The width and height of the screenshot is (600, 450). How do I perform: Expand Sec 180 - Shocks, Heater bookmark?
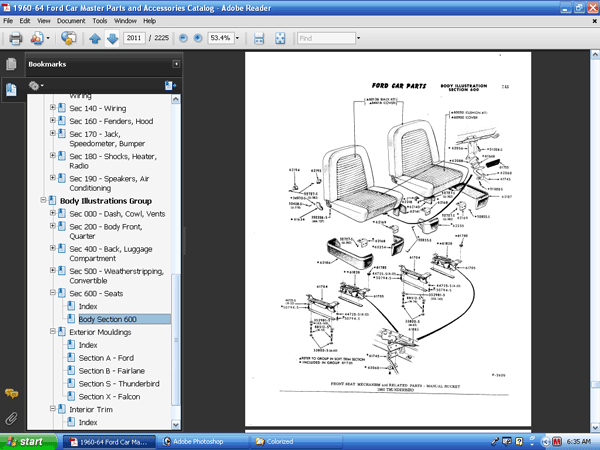coord(53,155)
